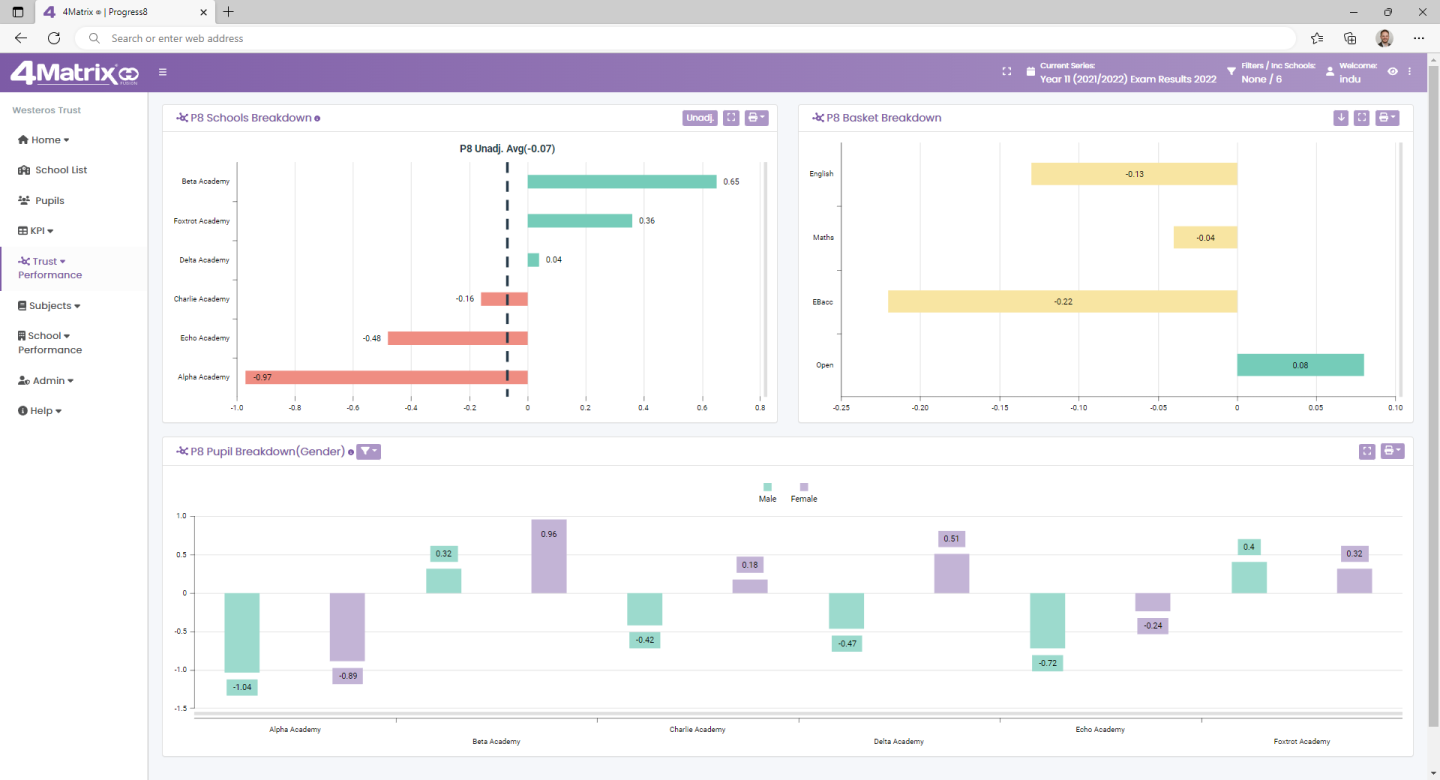The width and height of the screenshot is (1440, 780).
Task: Open the vertical three-dots menu in header
Action: (1410, 72)
